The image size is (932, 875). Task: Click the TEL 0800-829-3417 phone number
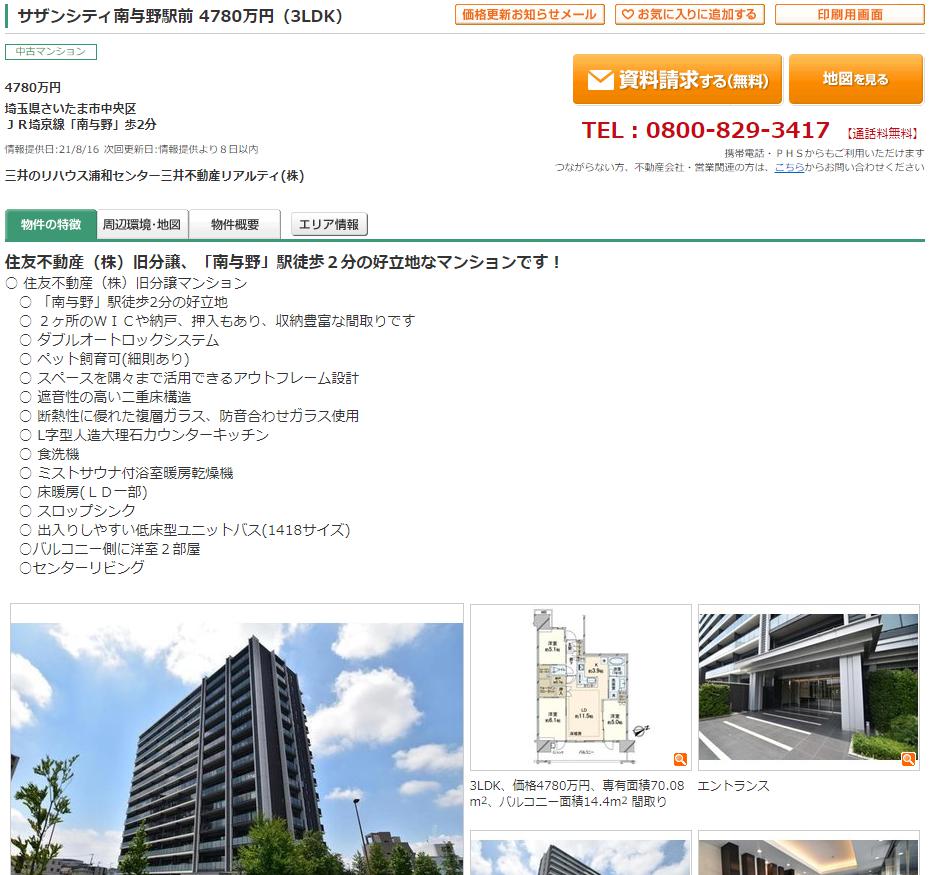(x=706, y=130)
